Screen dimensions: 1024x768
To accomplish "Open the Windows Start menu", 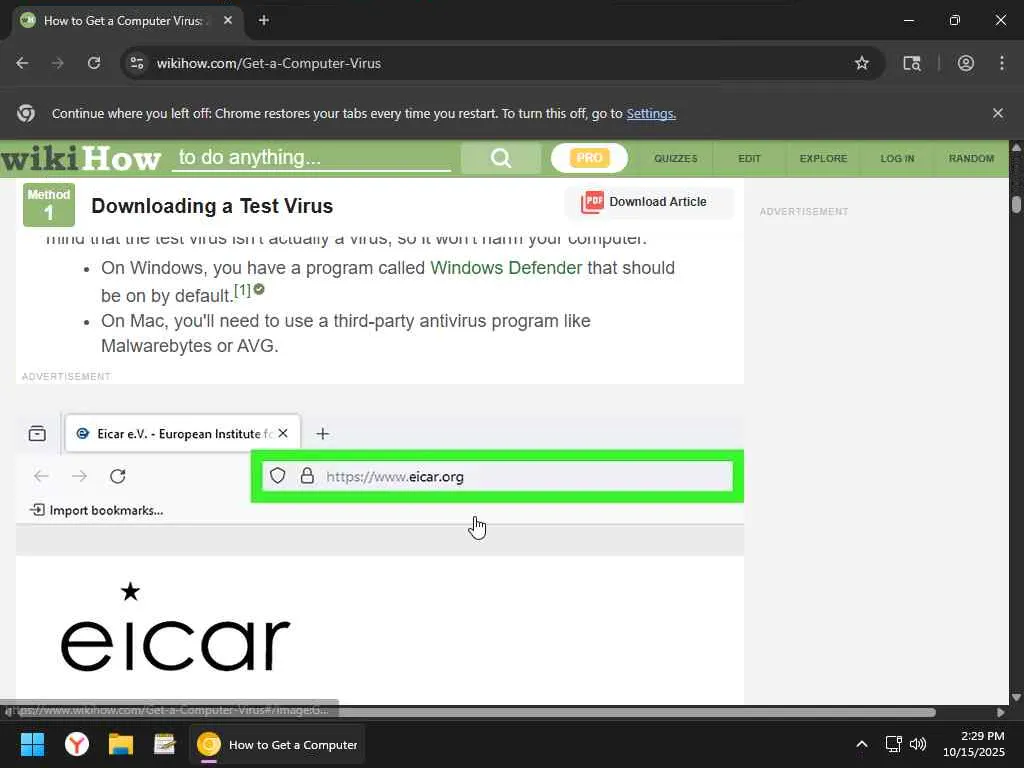I will (x=32, y=744).
